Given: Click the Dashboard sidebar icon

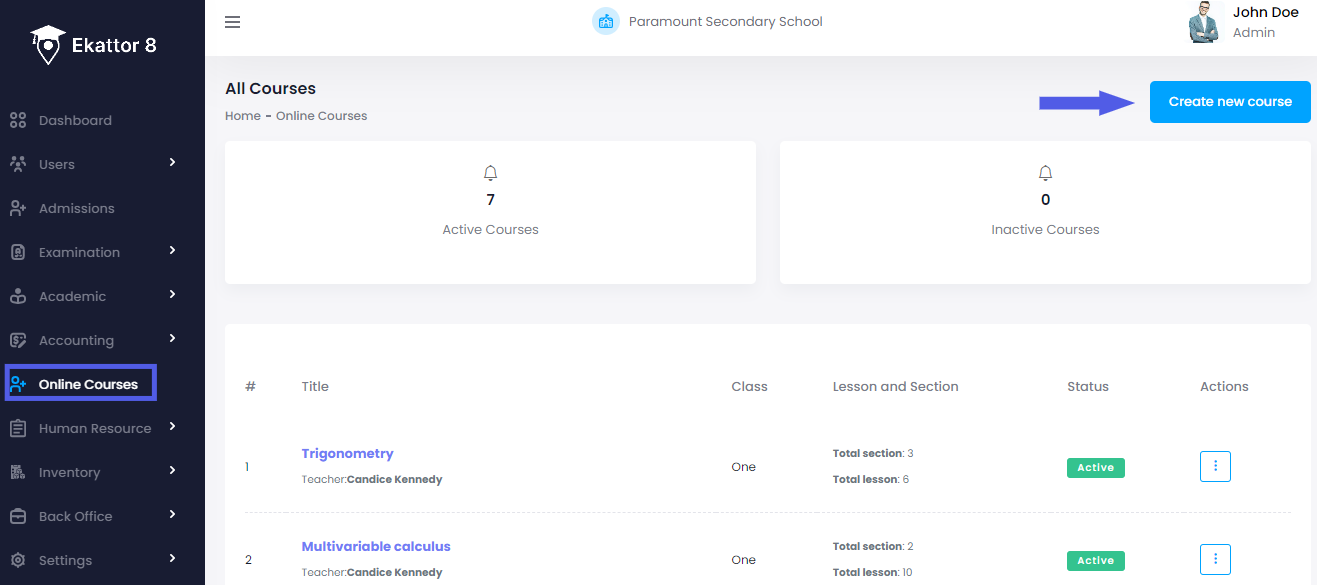Looking at the screenshot, I should (x=17, y=121).
